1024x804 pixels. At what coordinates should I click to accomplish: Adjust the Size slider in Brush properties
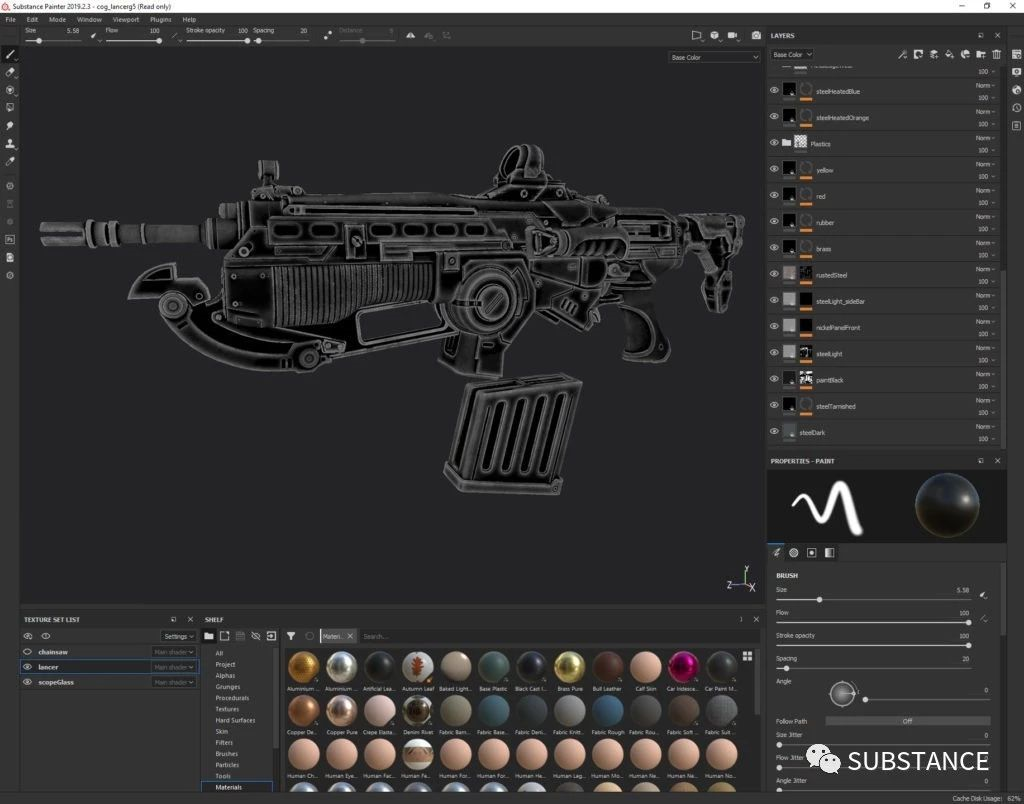tap(872, 600)
